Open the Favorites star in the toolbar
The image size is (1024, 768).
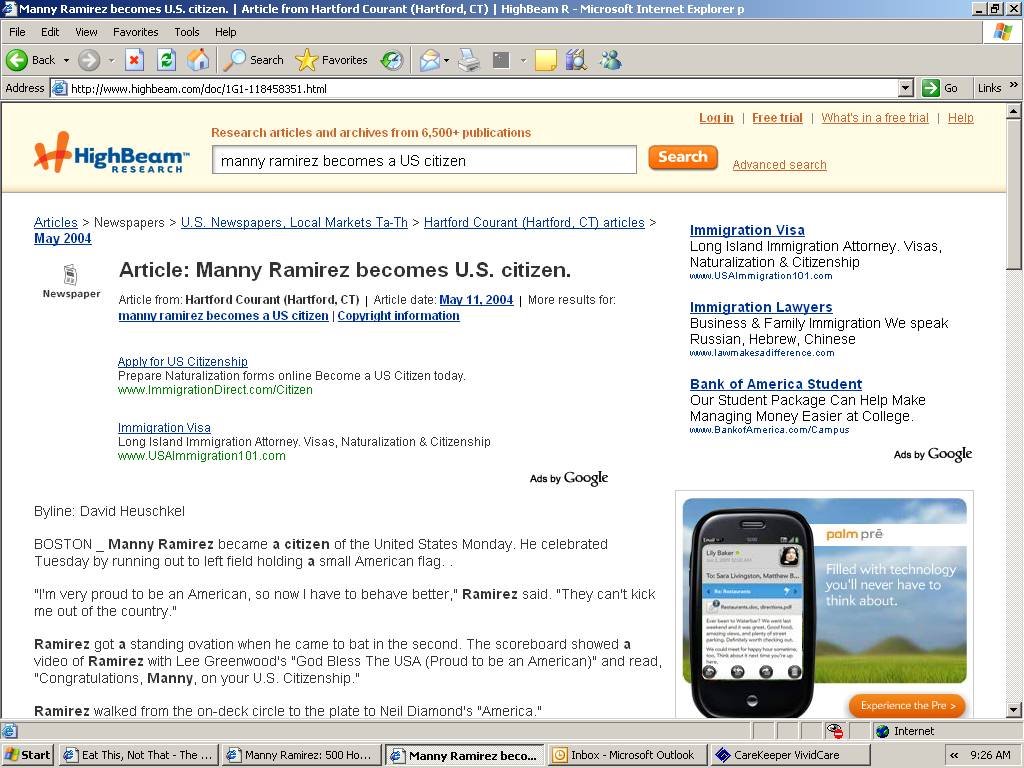click(x=331, y=60)
